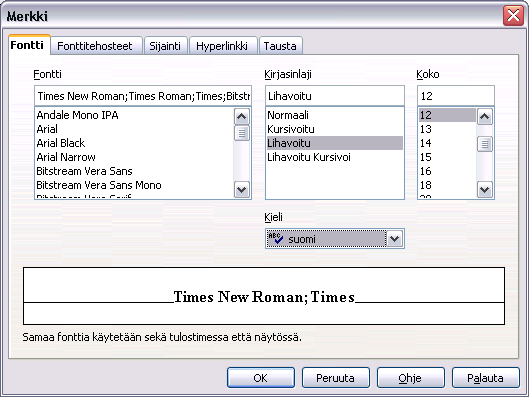Click the font list scrollbar thumb

point(242,133)
